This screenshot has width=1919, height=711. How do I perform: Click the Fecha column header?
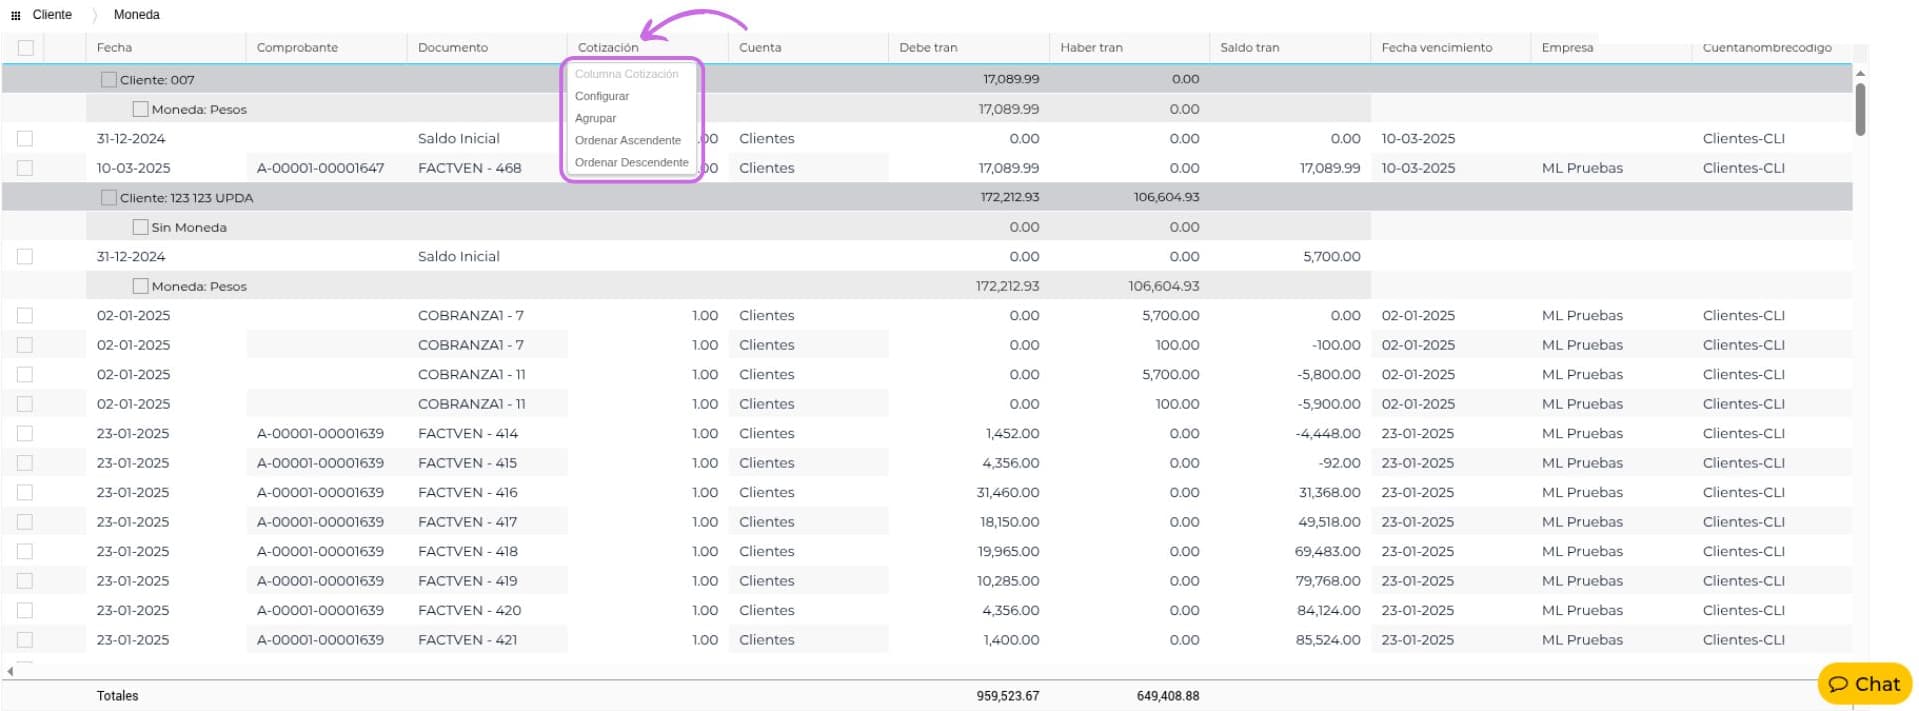click(x=114, y=47)
